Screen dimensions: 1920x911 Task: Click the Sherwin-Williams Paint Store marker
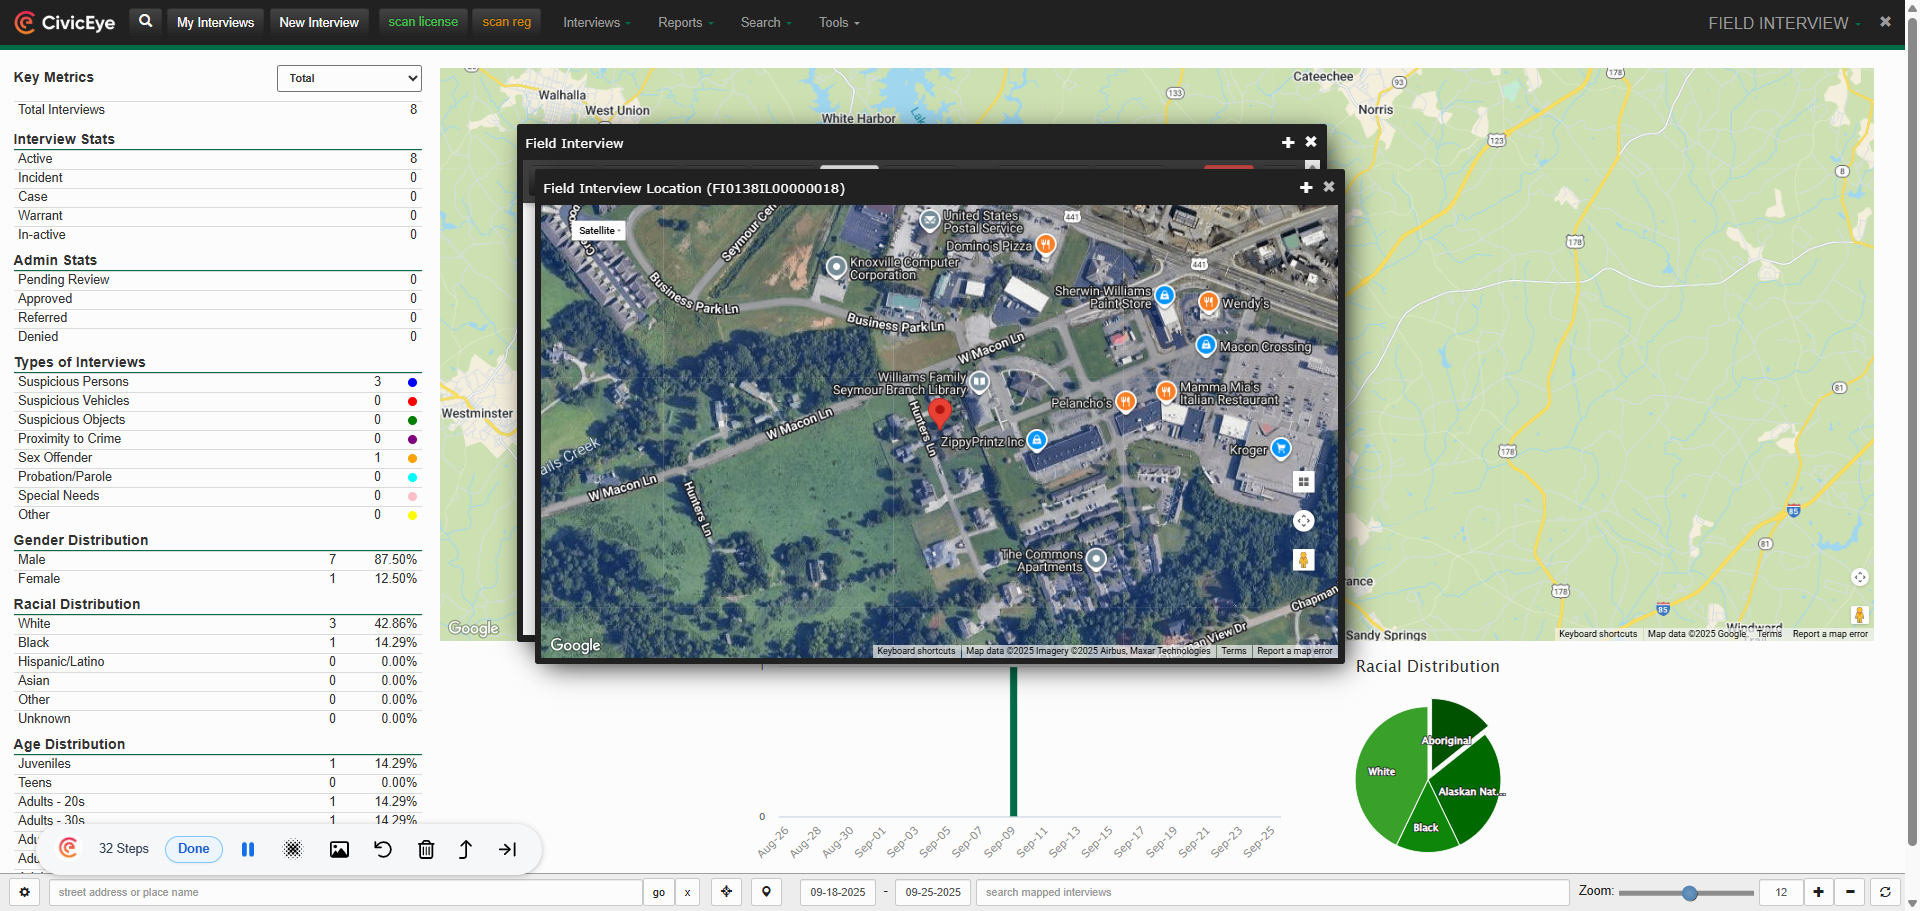1164,296
